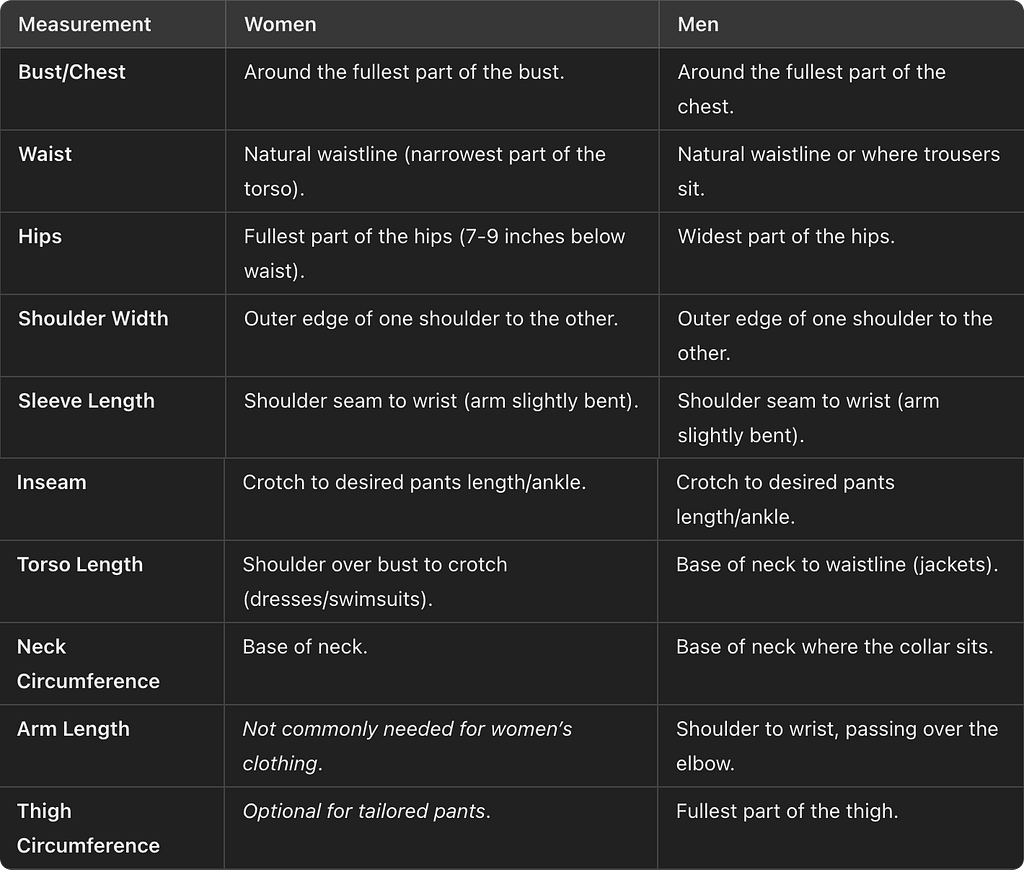Image resolution: width=1024 pixels, height=870 pixels.
Task: Select the Torso Length row label
Action: click(x=80, y=565)
